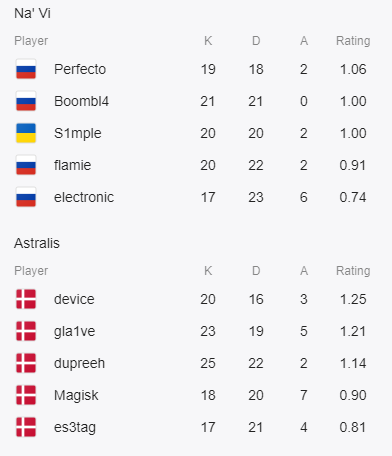Open the device player name
Image resolution: width=392 pixels, height=456 pixels.
(x=74, y=299)
